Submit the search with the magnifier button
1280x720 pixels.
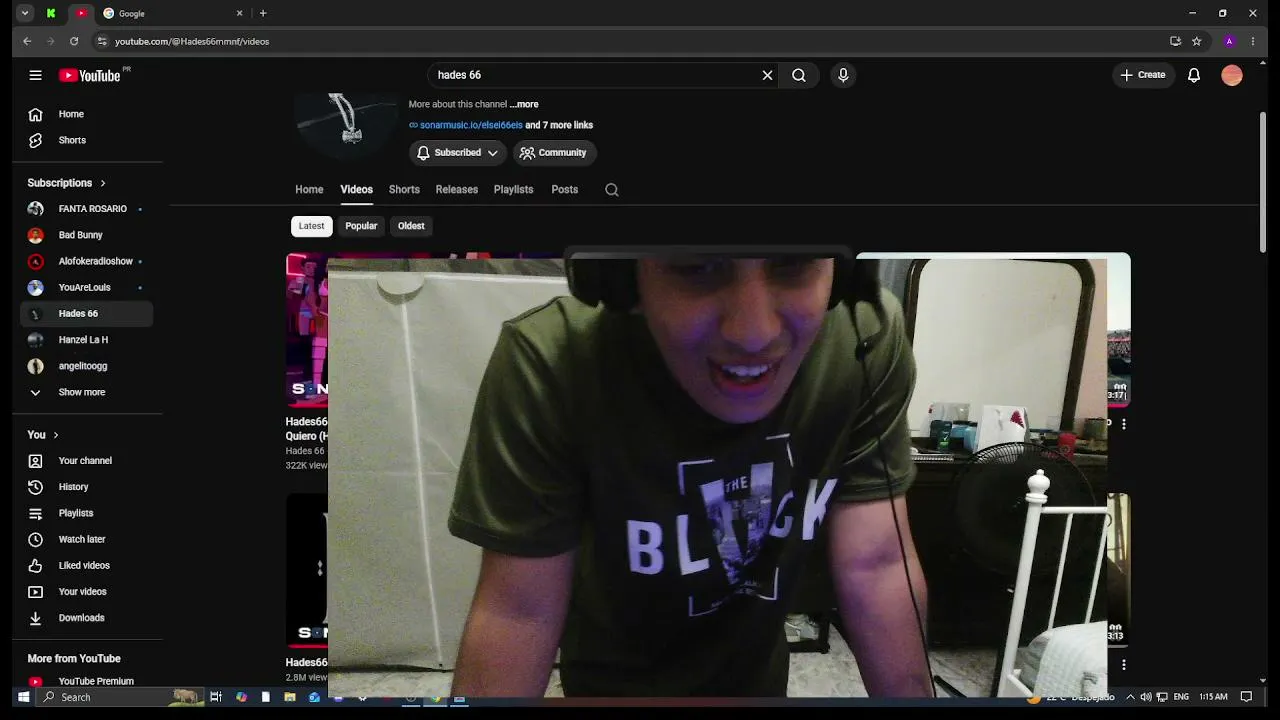(x=799, y=75)
